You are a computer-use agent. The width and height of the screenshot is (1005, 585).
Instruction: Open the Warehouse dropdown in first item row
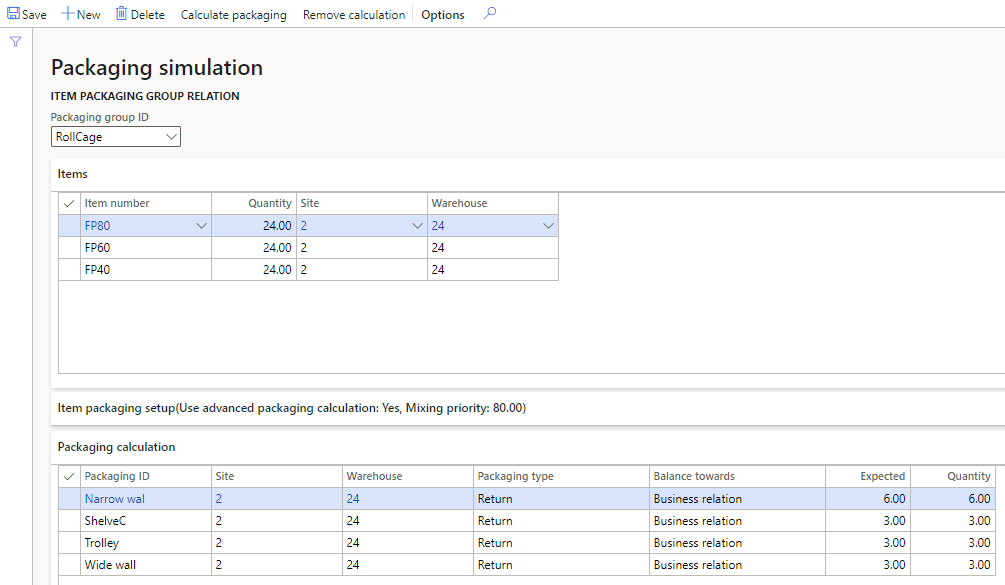point(547,226)
